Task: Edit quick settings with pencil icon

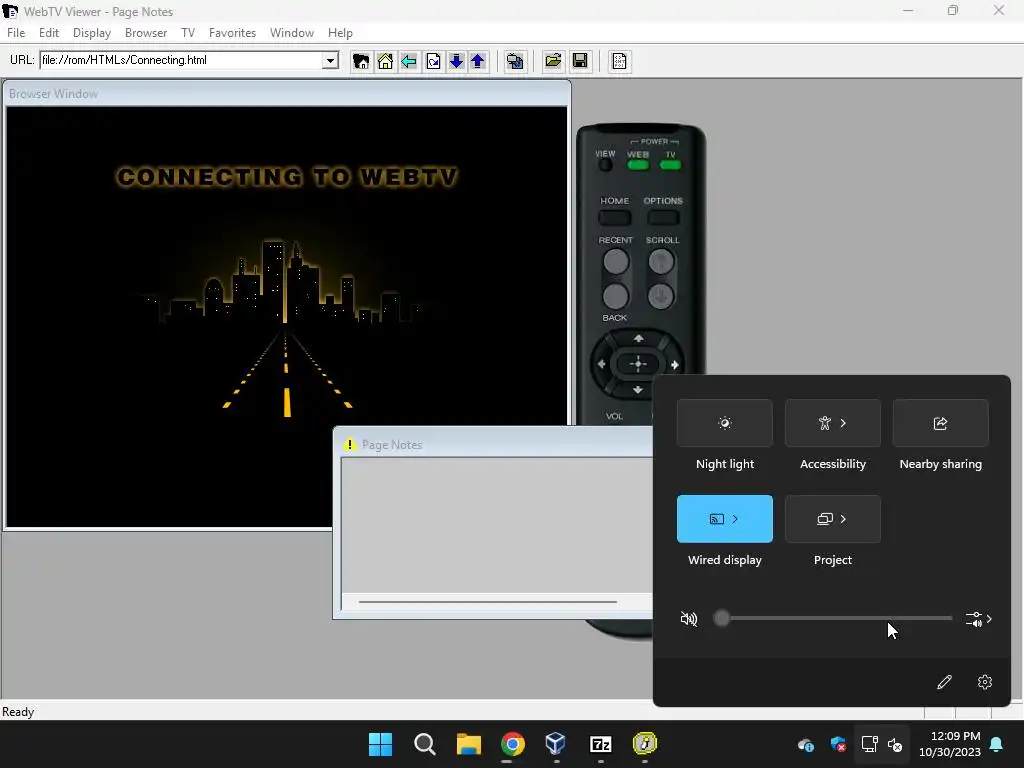Action: pos(944,682)
